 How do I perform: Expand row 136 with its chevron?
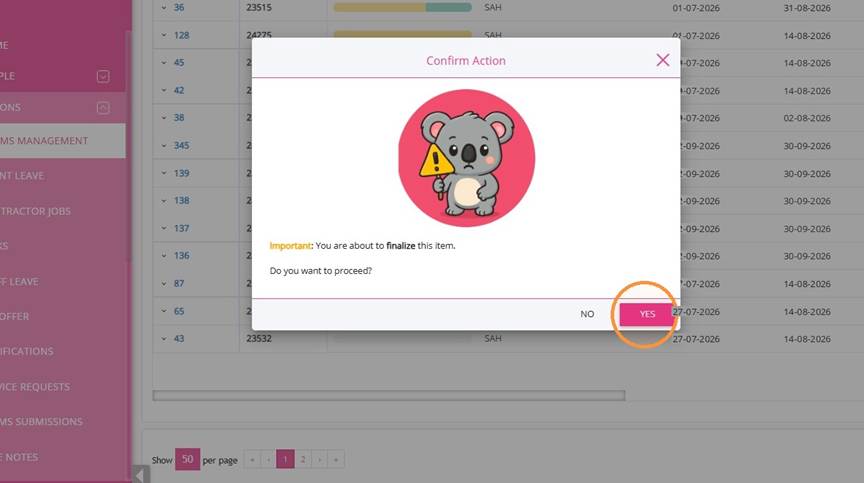pyautogui.click(x=164, y=256)
